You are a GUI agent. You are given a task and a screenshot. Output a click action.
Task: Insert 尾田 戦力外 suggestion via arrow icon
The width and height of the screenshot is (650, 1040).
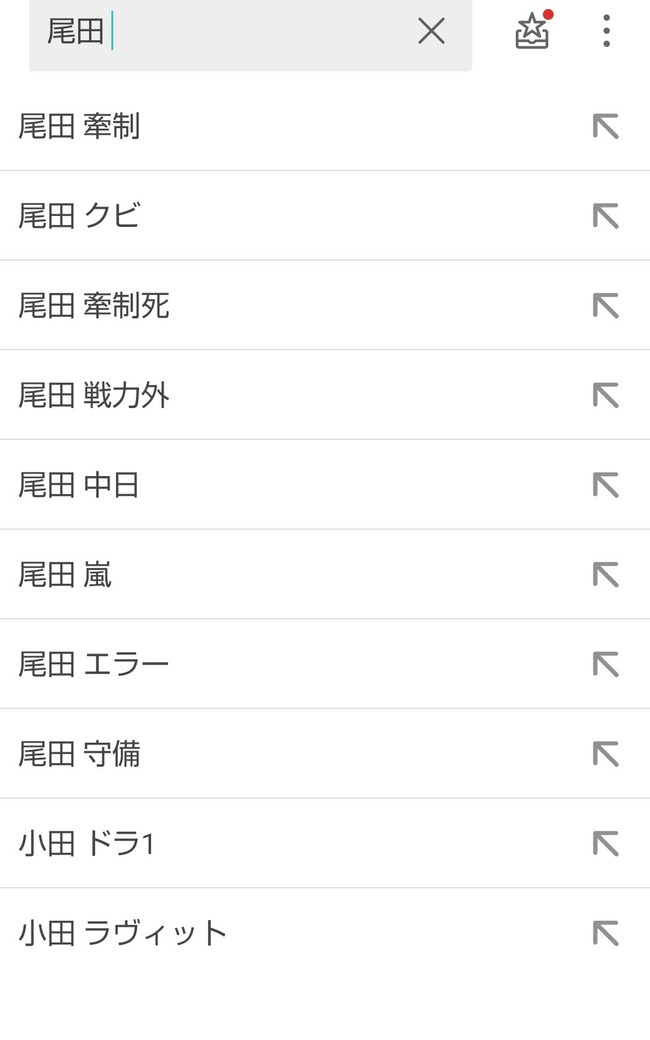tap(606, 395)
